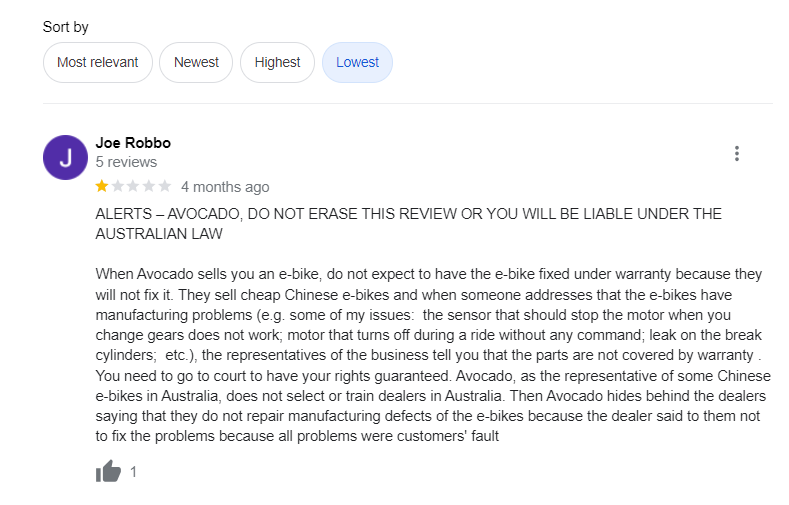Click the '5 reviews' text
Viewport: 789px width, 505px height.
126,162
